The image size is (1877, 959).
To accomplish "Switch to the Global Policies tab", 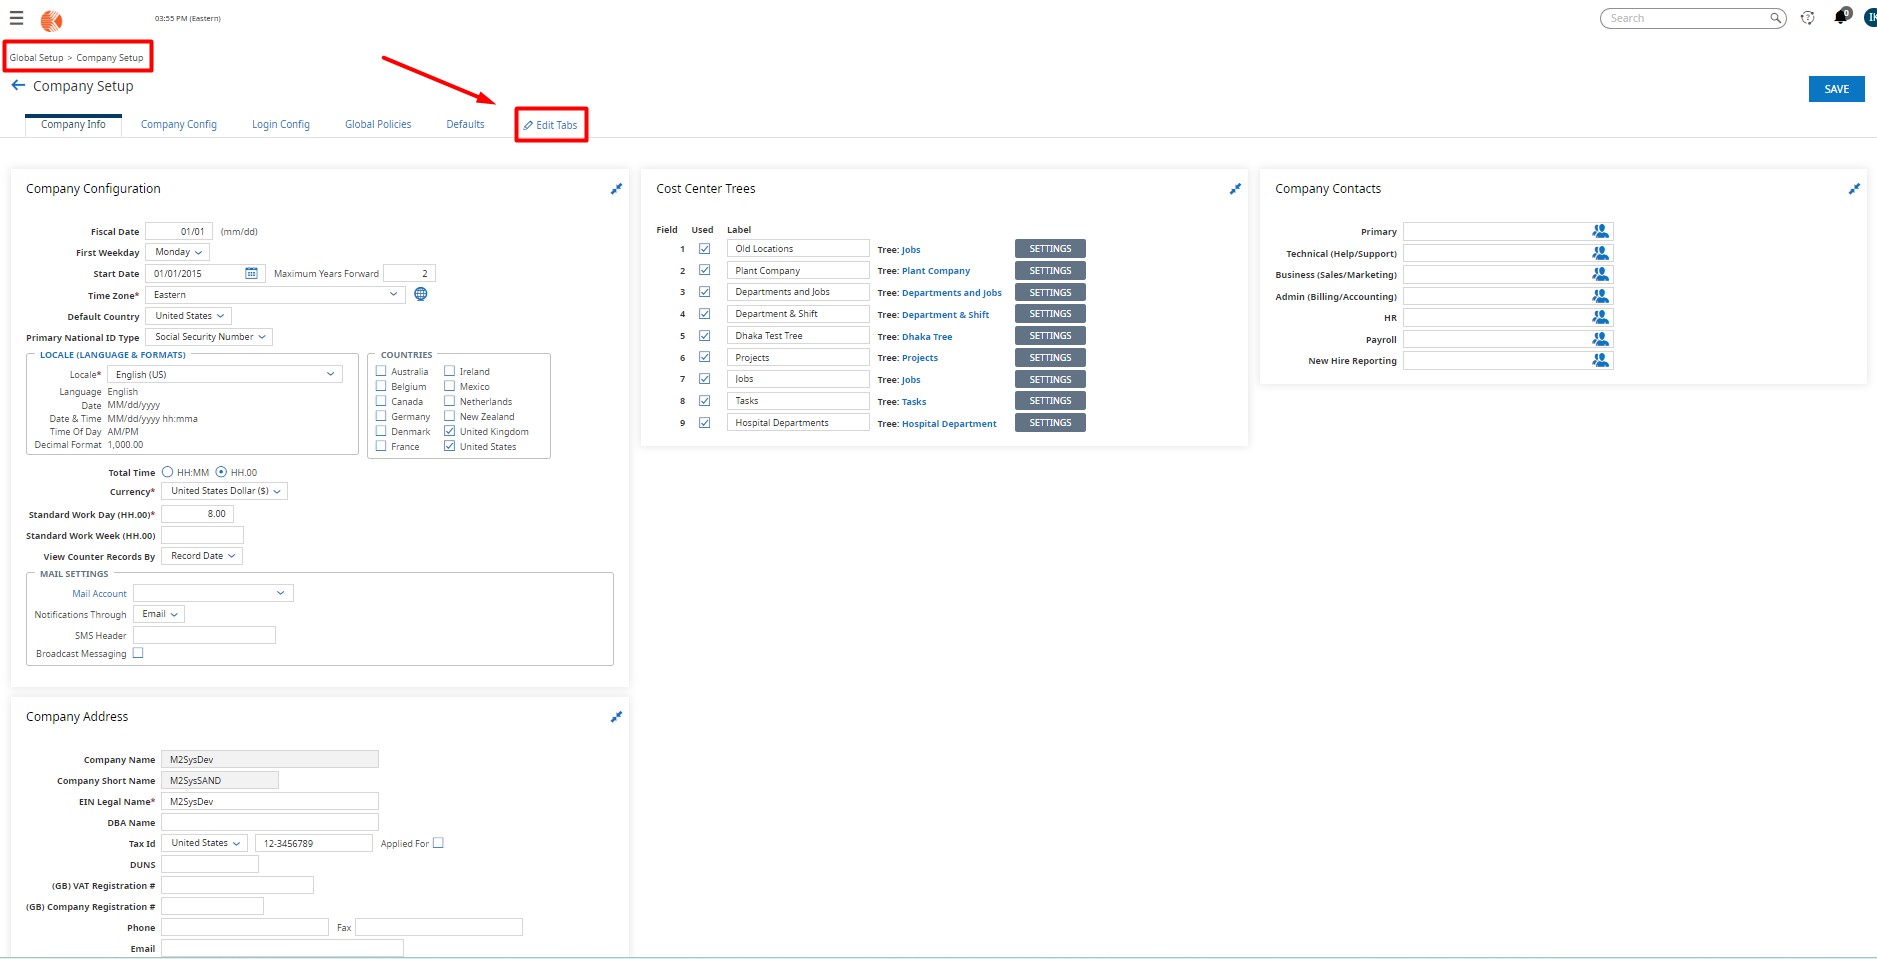I will [x=378, y=124].
